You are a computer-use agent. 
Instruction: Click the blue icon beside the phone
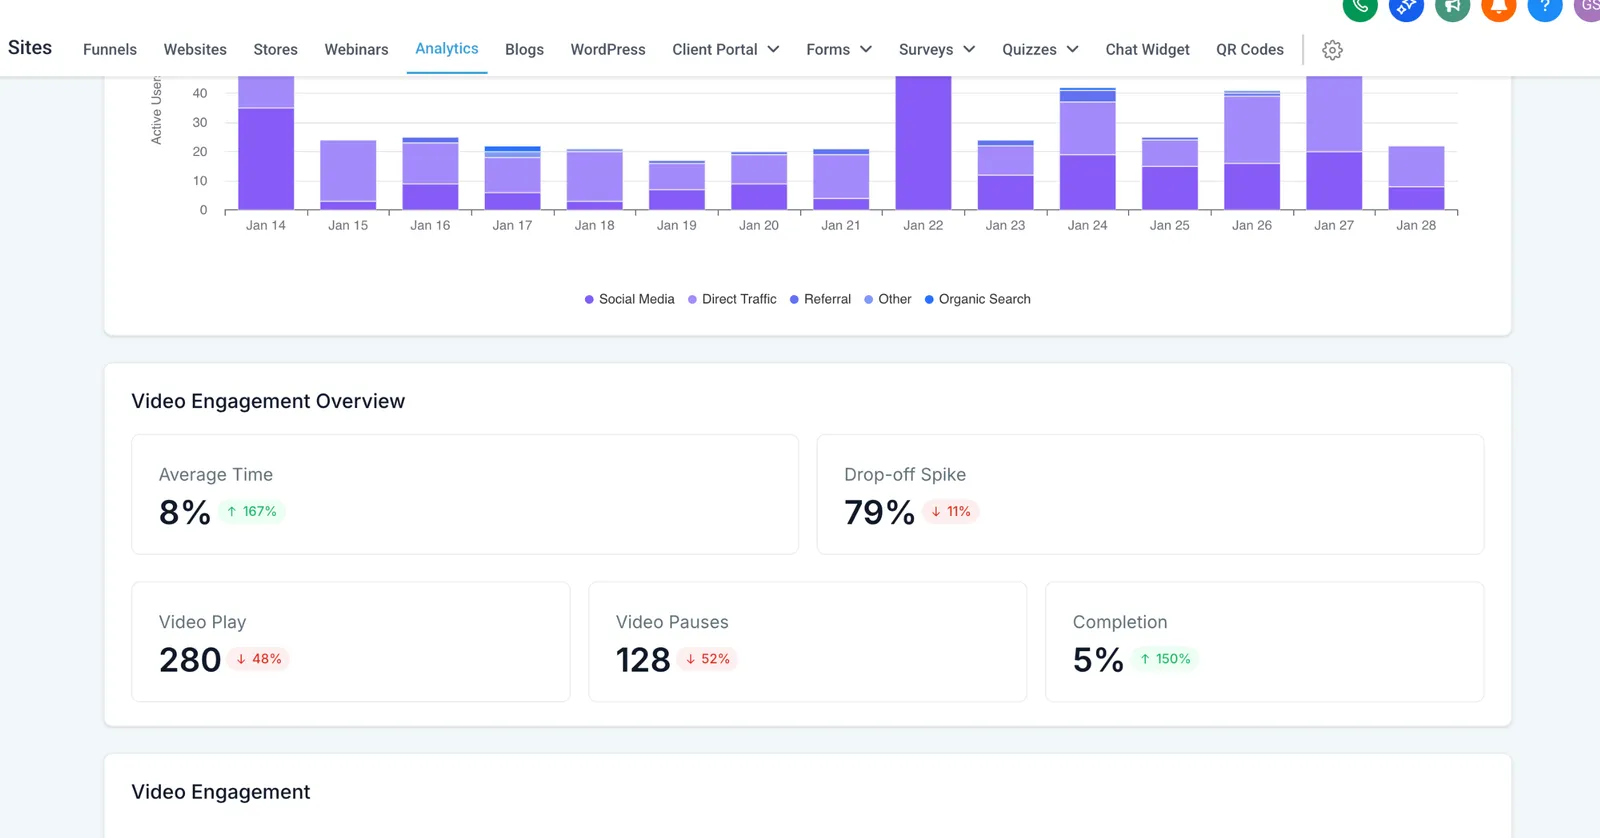(x=1406, y=8)
